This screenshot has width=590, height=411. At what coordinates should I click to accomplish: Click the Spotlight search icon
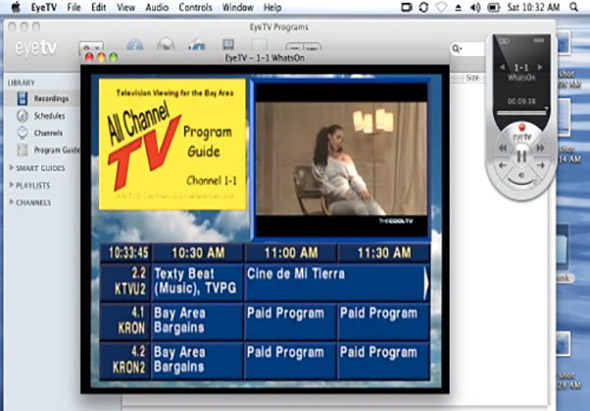(574, 7)
